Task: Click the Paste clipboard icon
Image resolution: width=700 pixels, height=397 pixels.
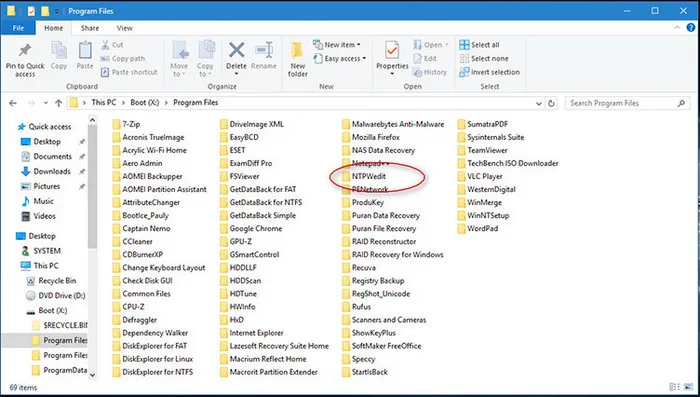Action: tap(85, 50)
